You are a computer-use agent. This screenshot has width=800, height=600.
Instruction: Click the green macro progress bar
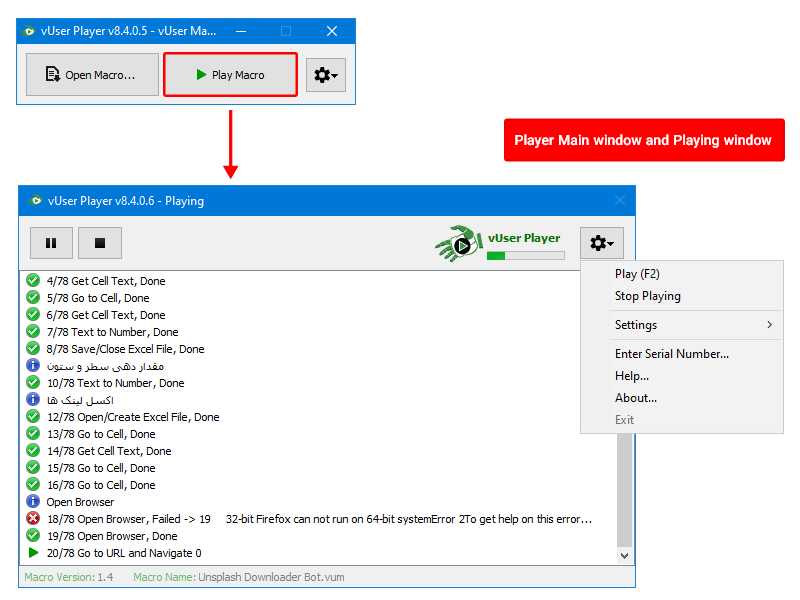click(526, 256)
